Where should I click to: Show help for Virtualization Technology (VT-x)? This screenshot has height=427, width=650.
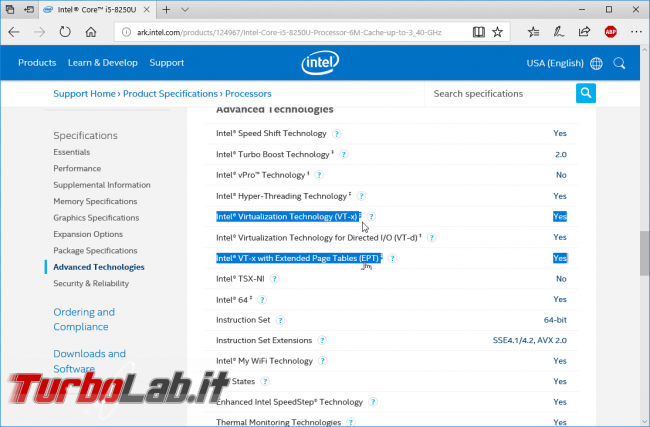pyautogui.click(x=371, y=216)
